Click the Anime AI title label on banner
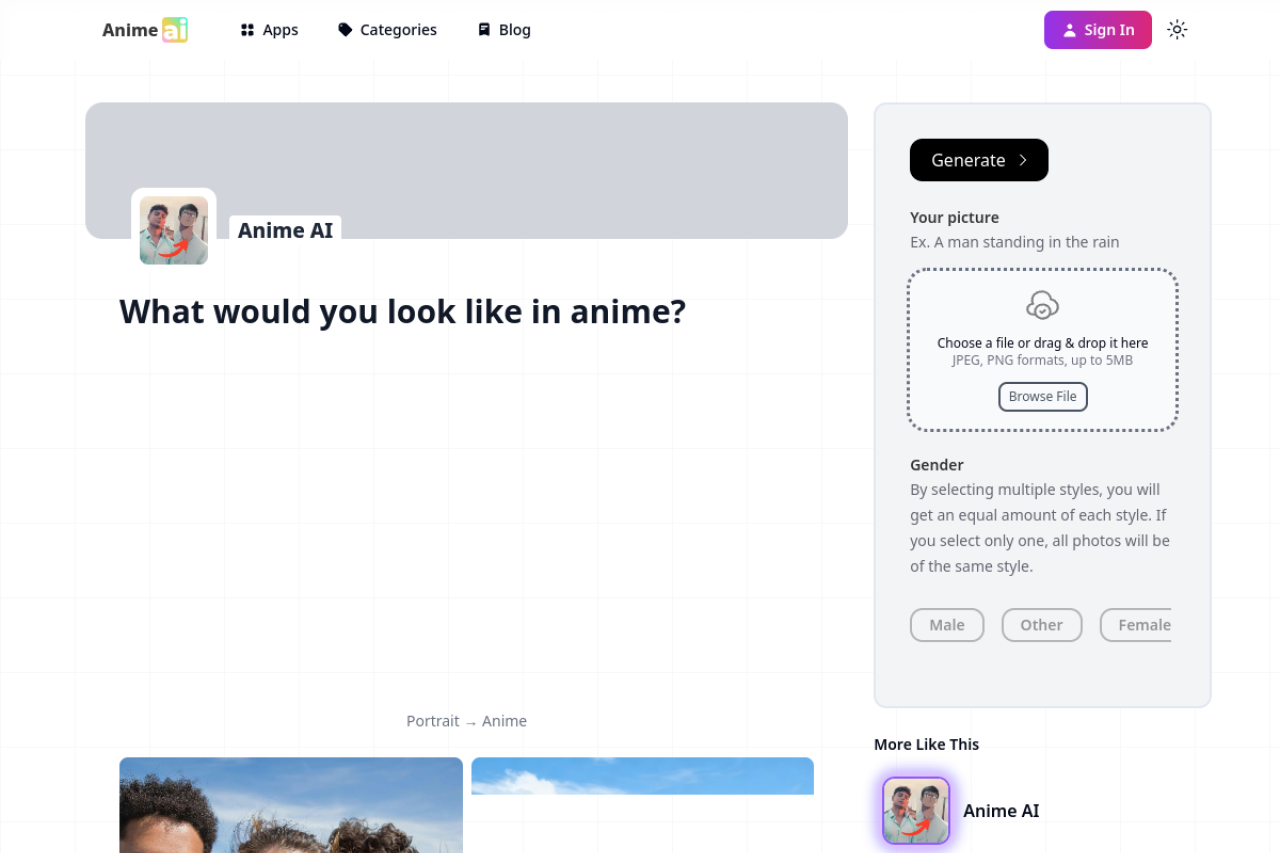 point(285,230)
